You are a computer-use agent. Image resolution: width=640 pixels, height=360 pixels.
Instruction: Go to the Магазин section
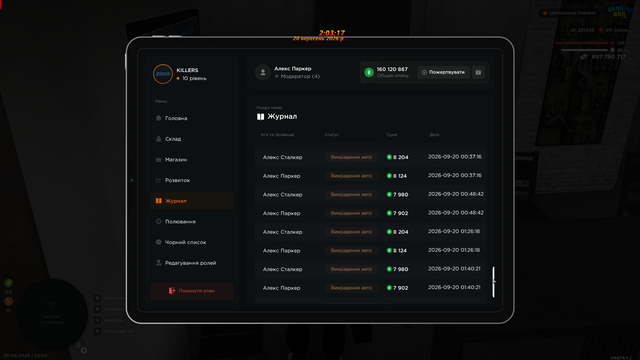click(x=192, y=160)
